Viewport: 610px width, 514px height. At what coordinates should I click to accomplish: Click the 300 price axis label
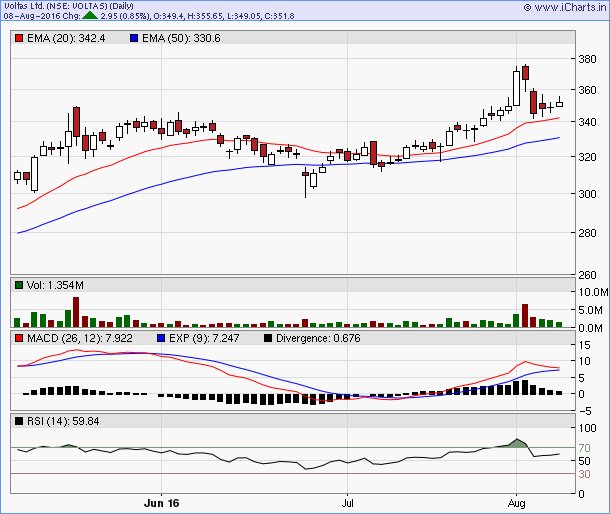(587, 194)
